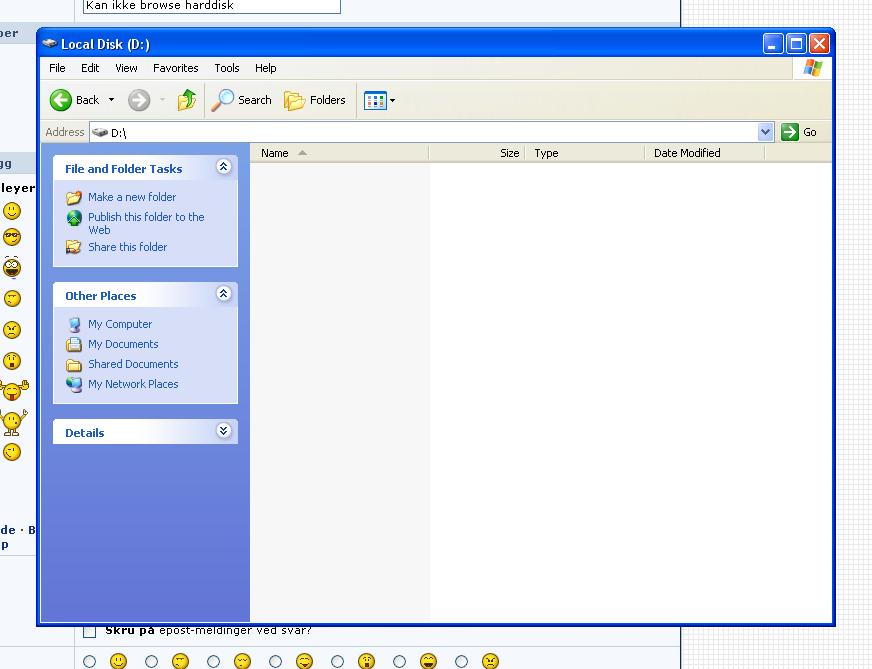Insert the tongue-out smiley with raised hands

(x=14, y=390)
